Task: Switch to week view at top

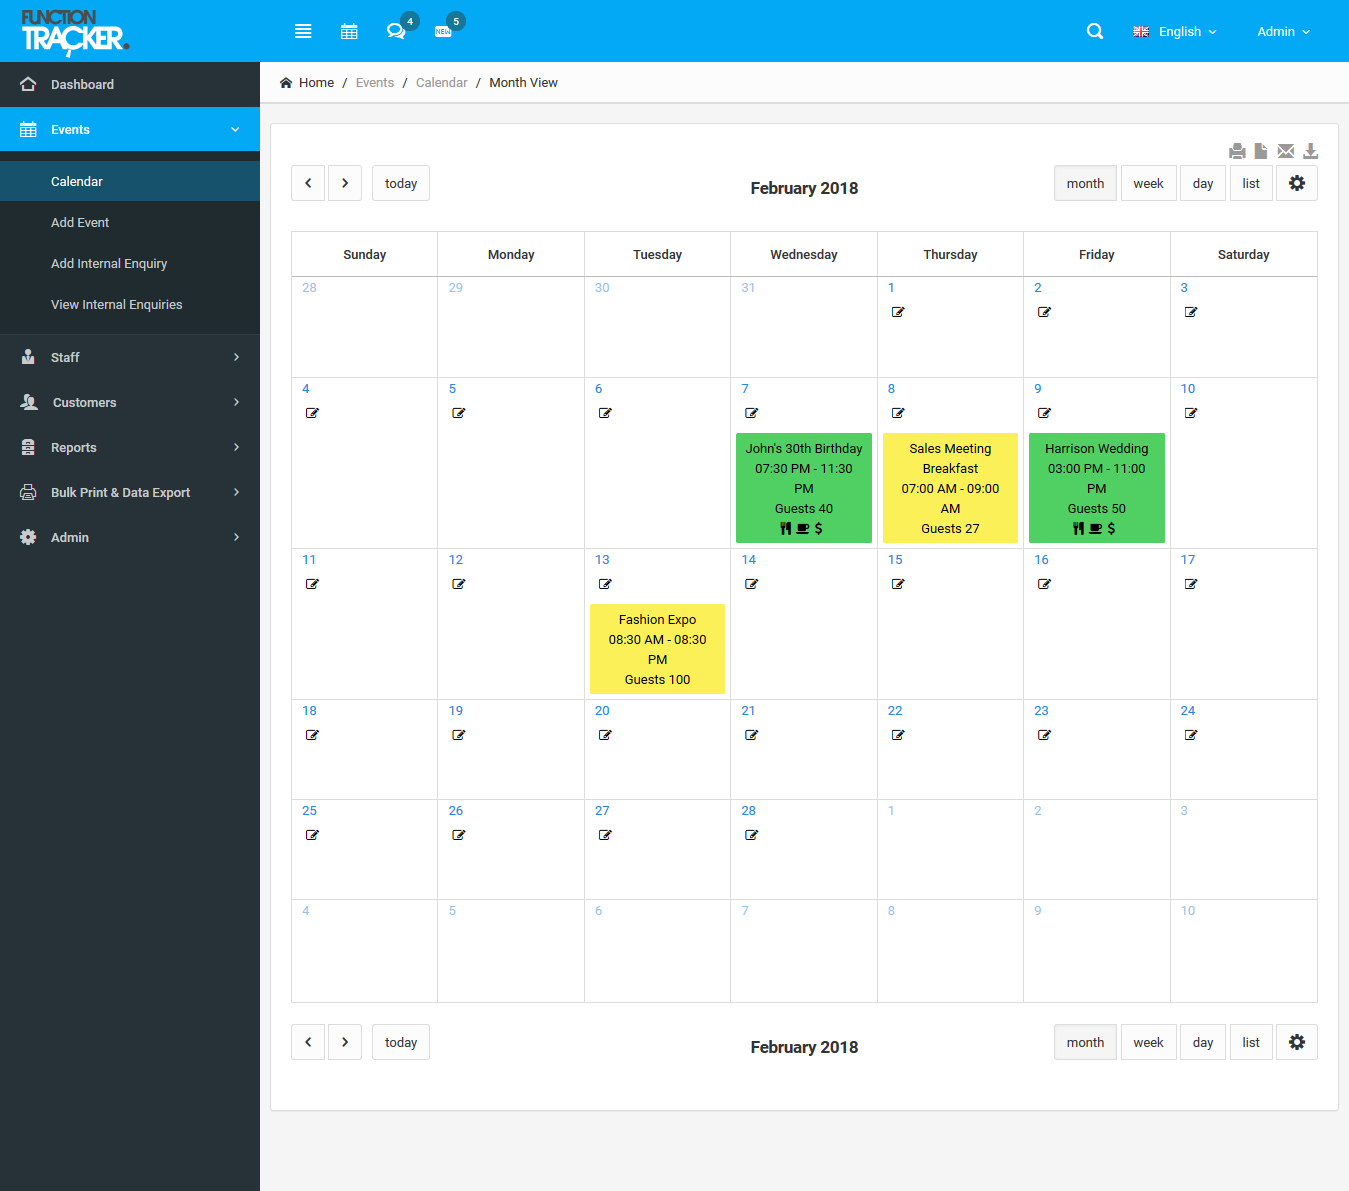Action: tap(1148, 183)
